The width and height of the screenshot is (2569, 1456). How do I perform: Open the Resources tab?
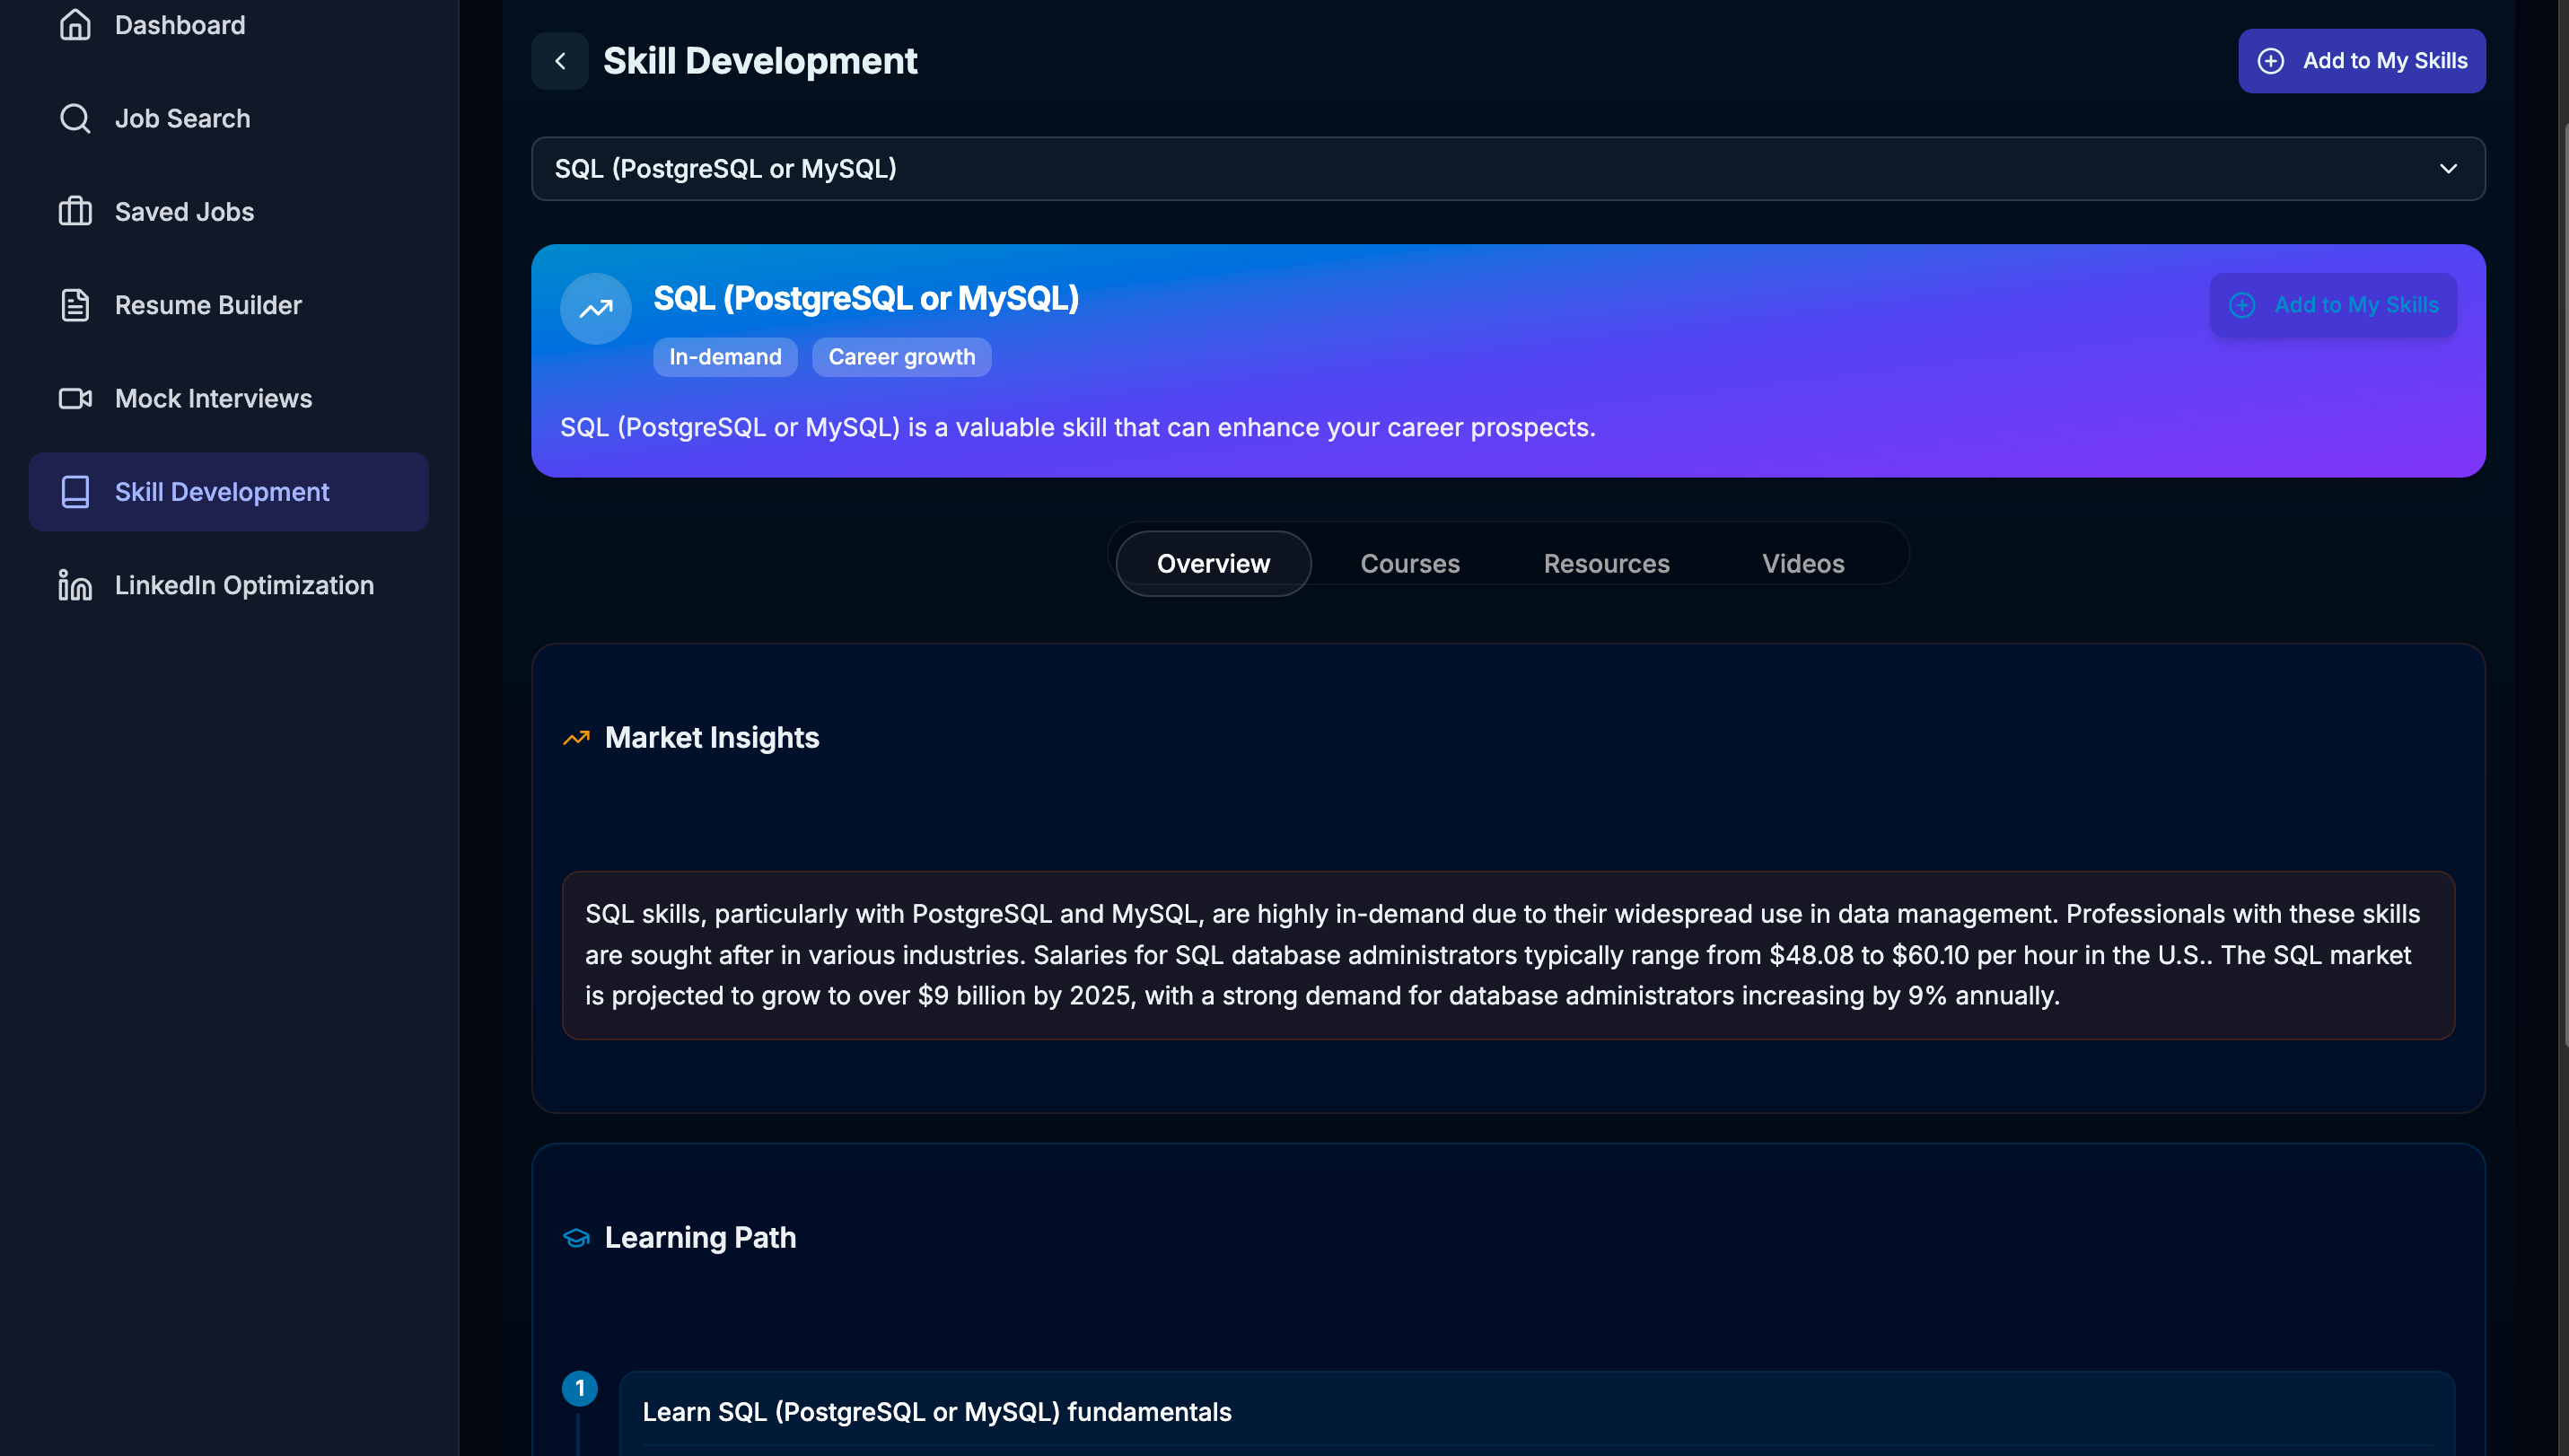tap(1606, 563)
